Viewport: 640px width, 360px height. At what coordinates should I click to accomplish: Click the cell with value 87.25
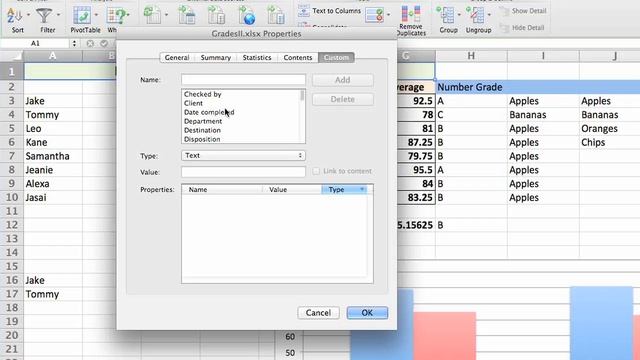click(416, 142)
